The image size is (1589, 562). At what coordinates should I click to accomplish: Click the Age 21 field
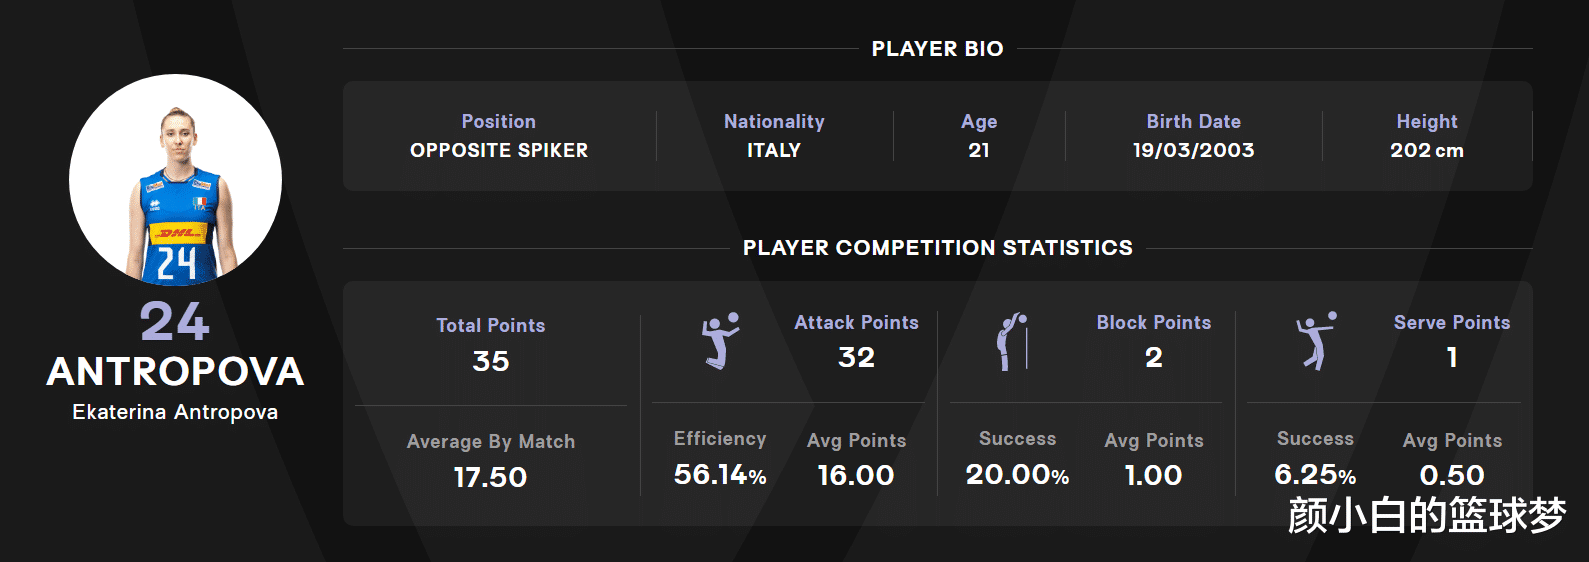(979, 137)
